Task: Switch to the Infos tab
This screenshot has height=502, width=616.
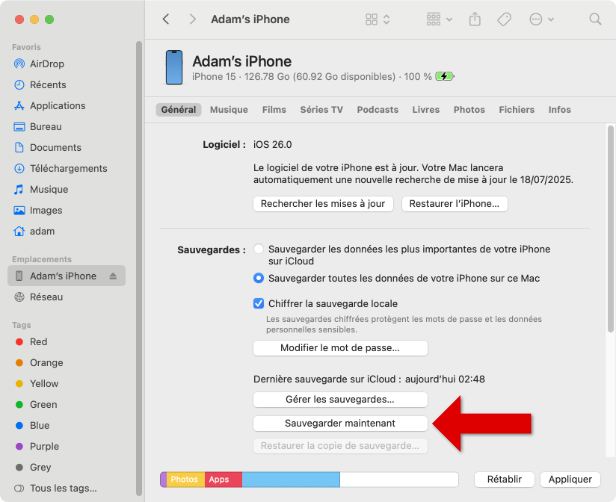Action: point(559,110)
